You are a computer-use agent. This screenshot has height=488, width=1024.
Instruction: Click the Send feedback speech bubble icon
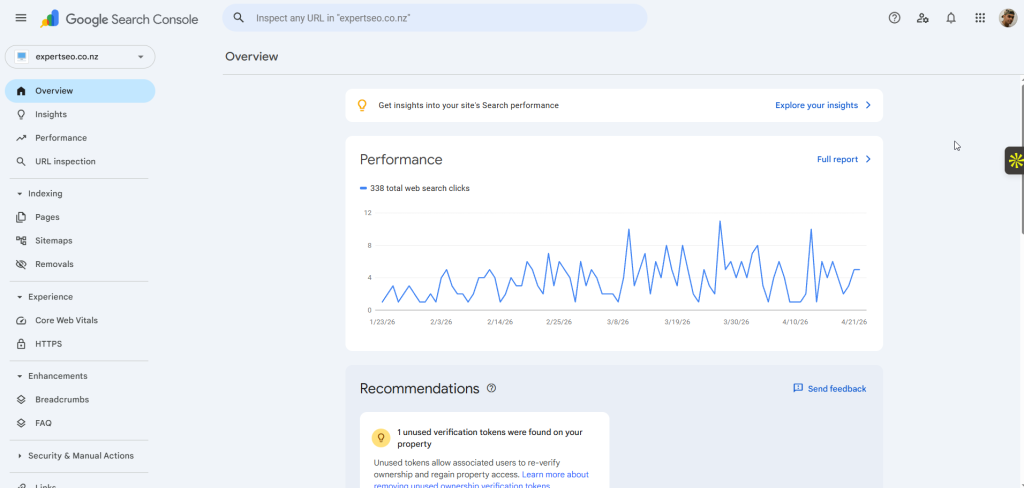point(797,388)
